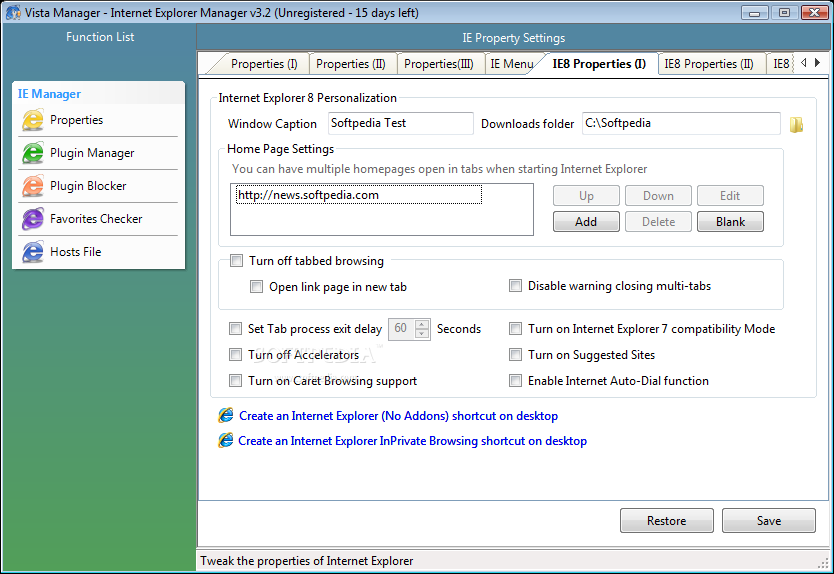Click the IE Manager panel header
Screen dimensions: 834x574
(x=98, y=94)
